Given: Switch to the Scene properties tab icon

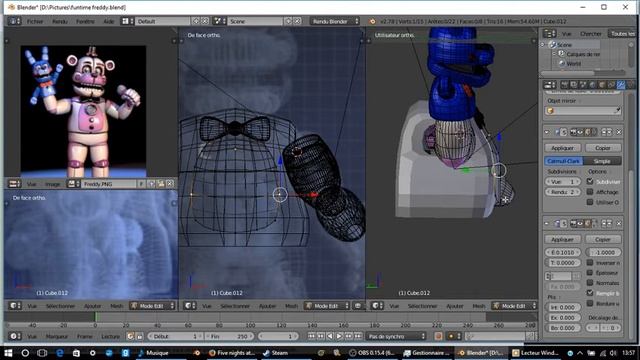Looking at the screenshot, I should click(583, 85).
